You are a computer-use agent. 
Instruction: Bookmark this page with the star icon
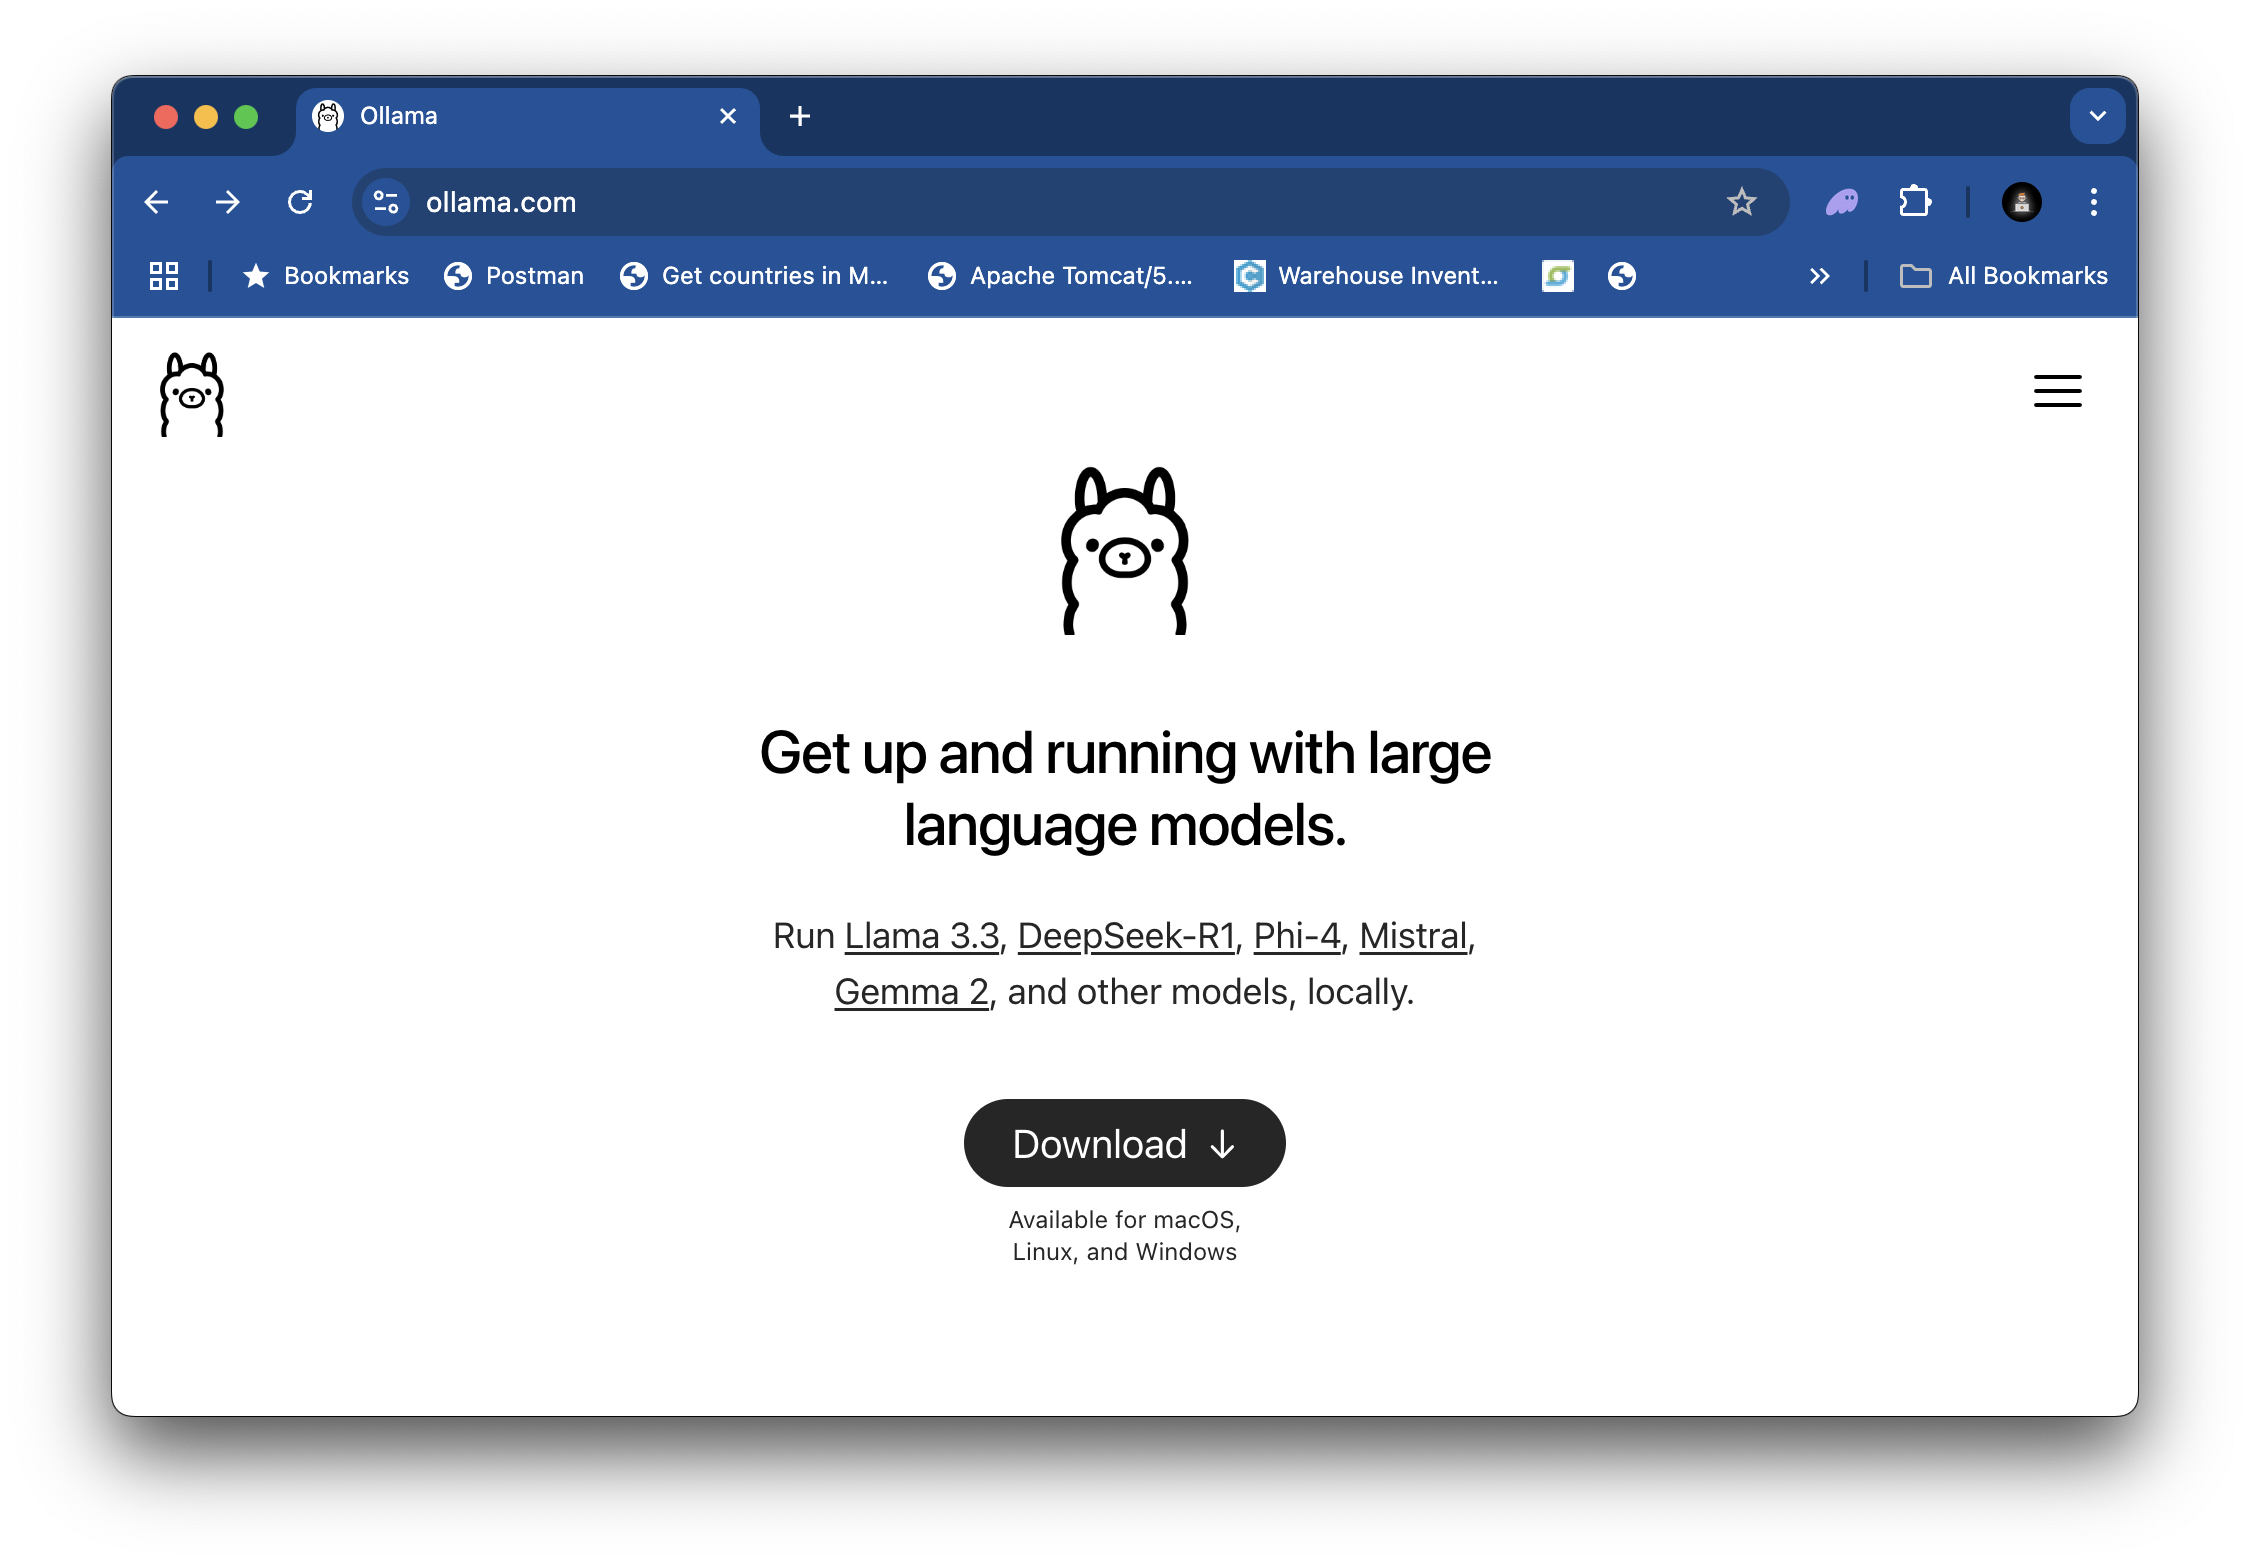(x=1741, y=203)
